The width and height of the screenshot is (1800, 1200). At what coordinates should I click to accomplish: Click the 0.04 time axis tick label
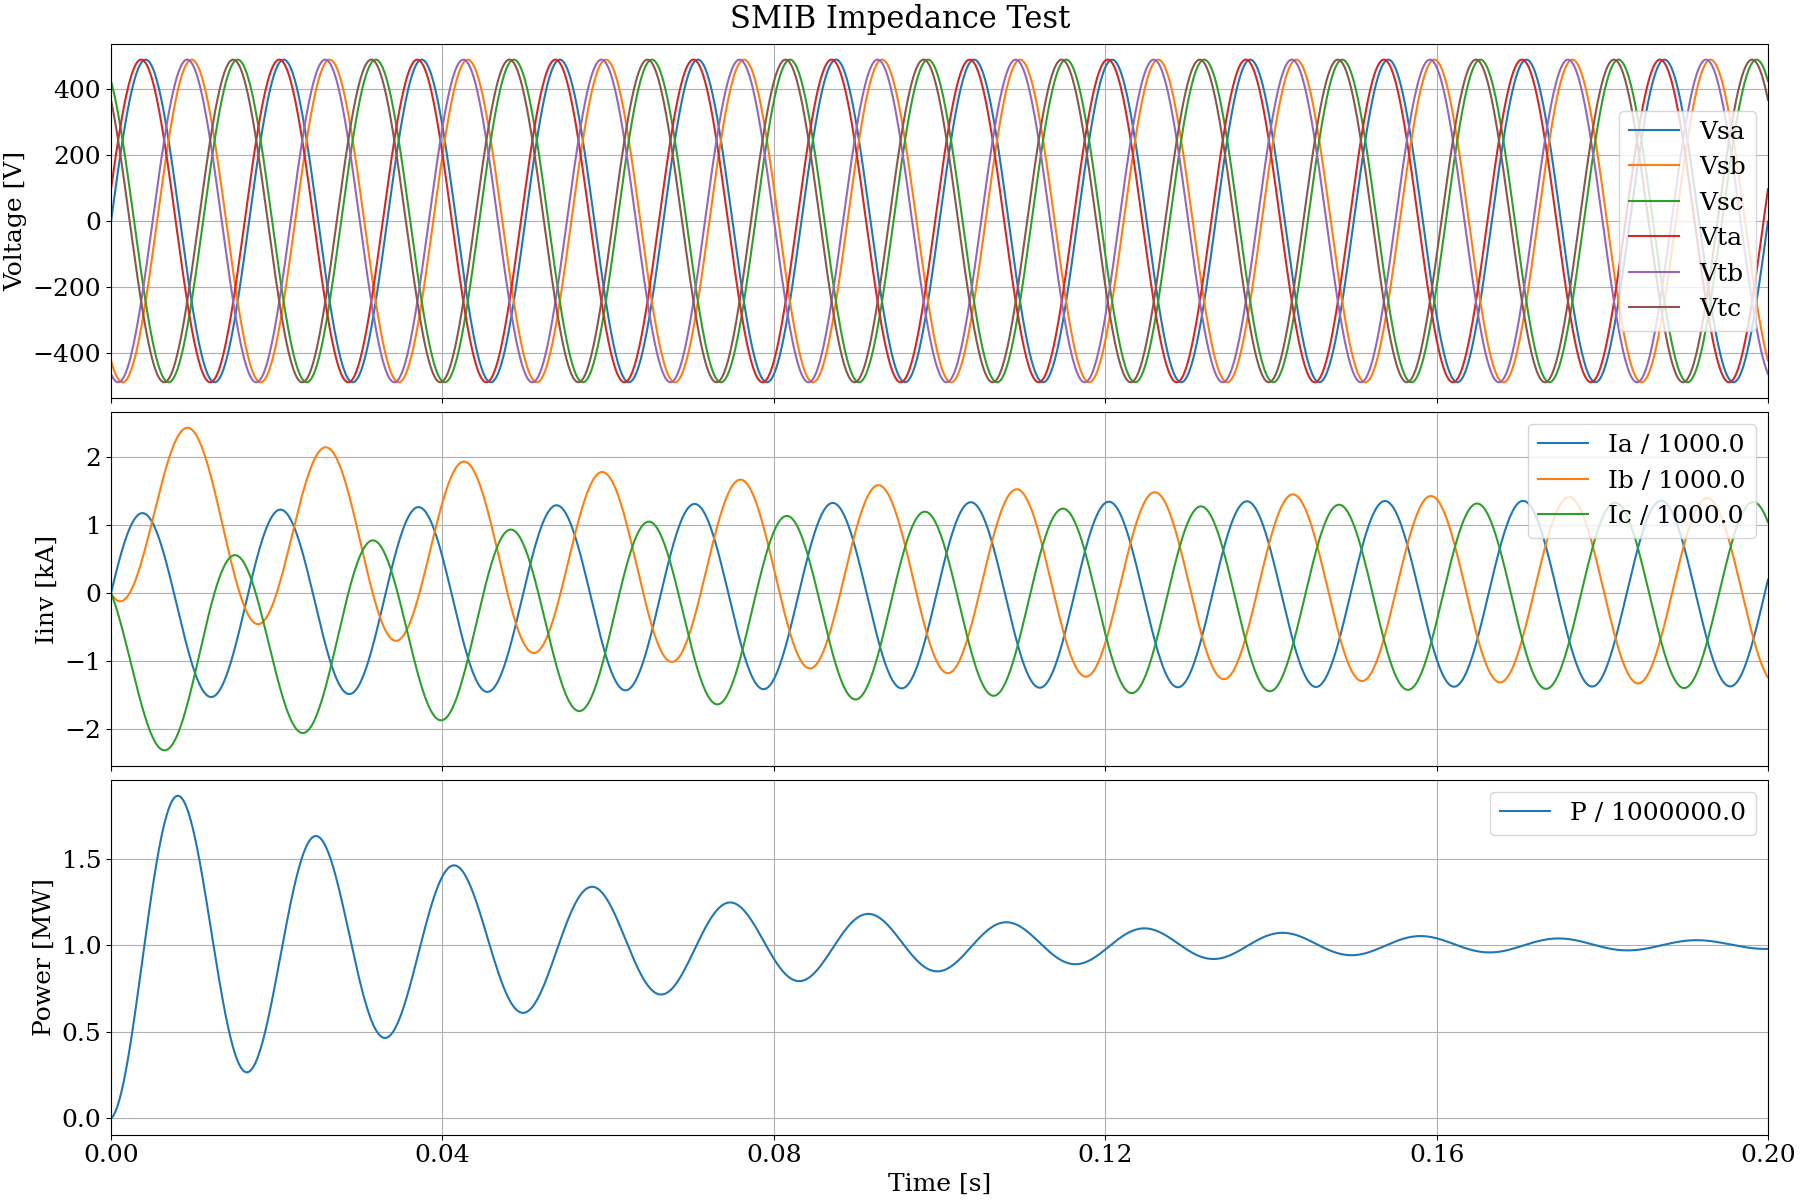tap(442, 1154)
